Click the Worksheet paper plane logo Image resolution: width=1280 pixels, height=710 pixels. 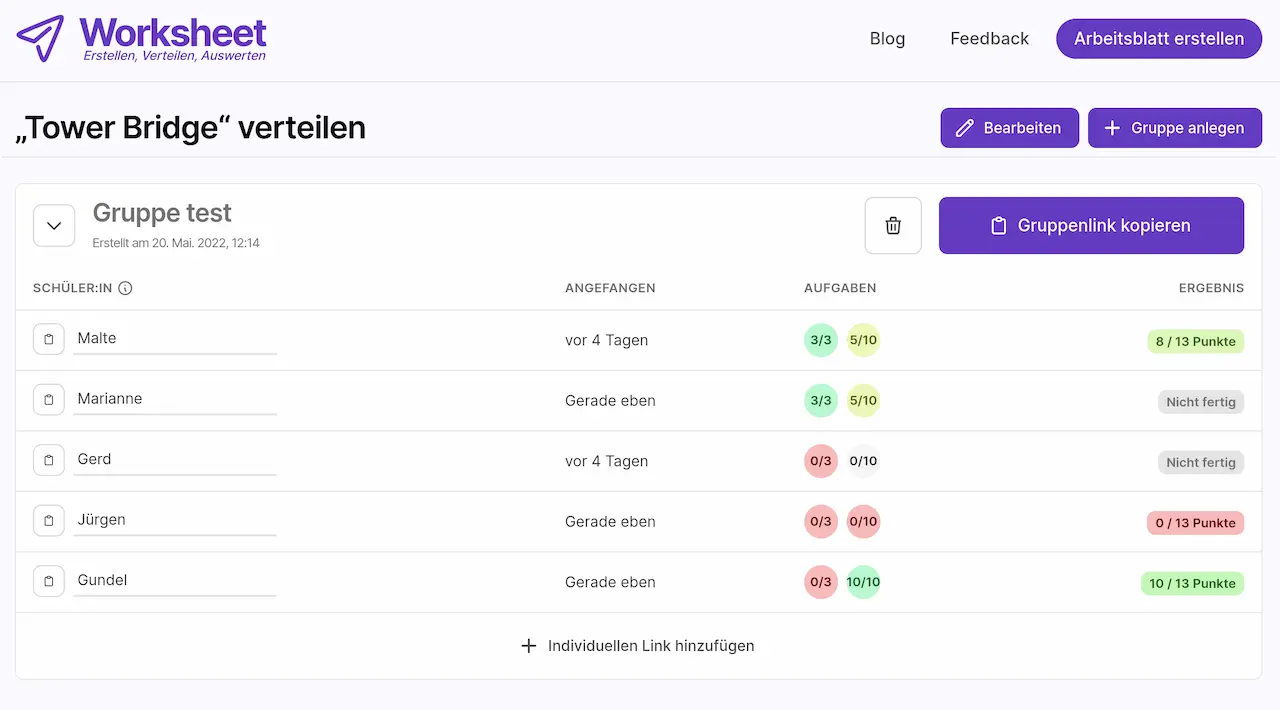pyautogui.click(x=40, y=38)
